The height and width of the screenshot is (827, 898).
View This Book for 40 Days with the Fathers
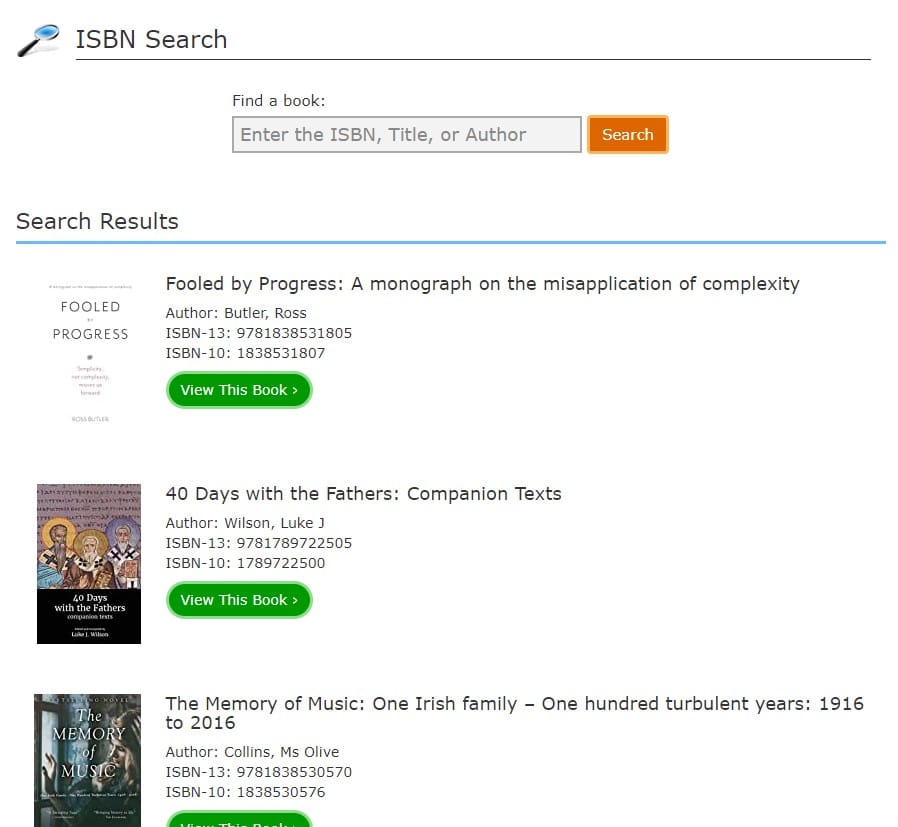coord(239,600)
